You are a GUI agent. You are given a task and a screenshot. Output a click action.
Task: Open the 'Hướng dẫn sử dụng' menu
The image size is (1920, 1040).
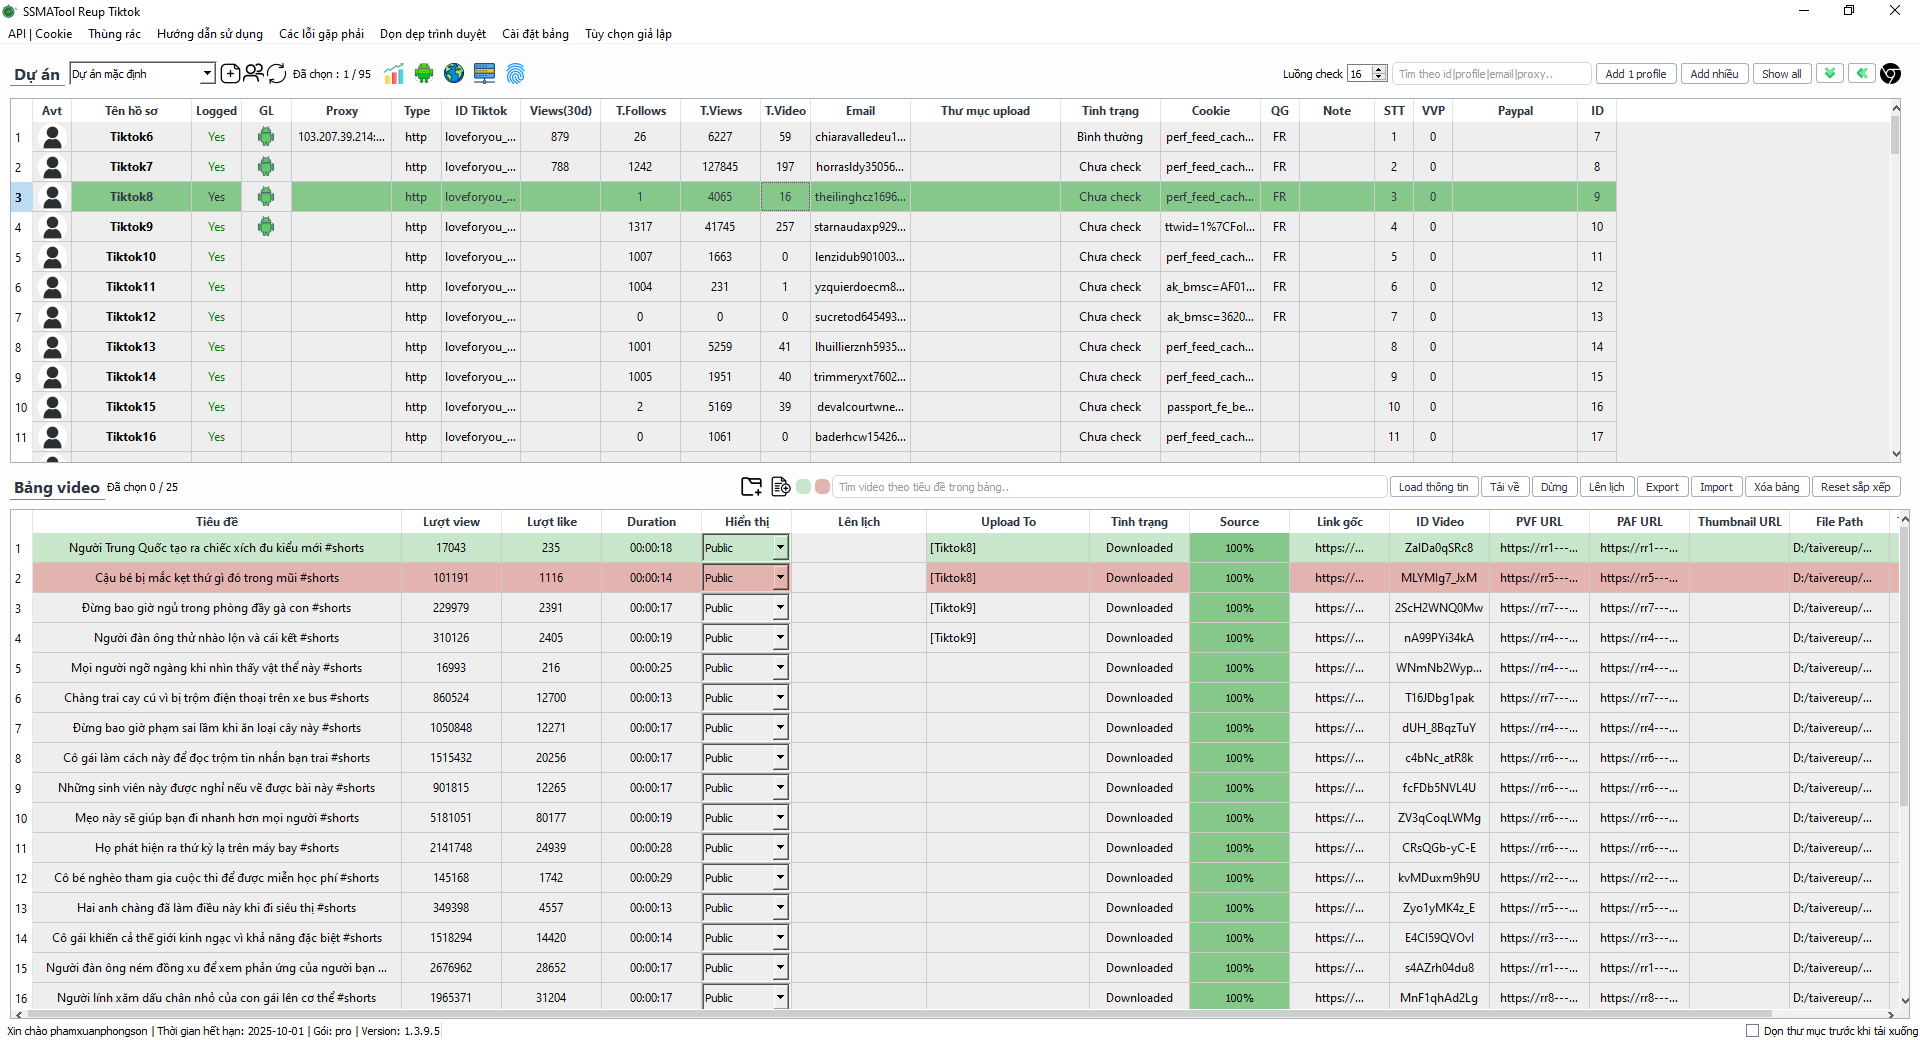[x=210, y=34]
